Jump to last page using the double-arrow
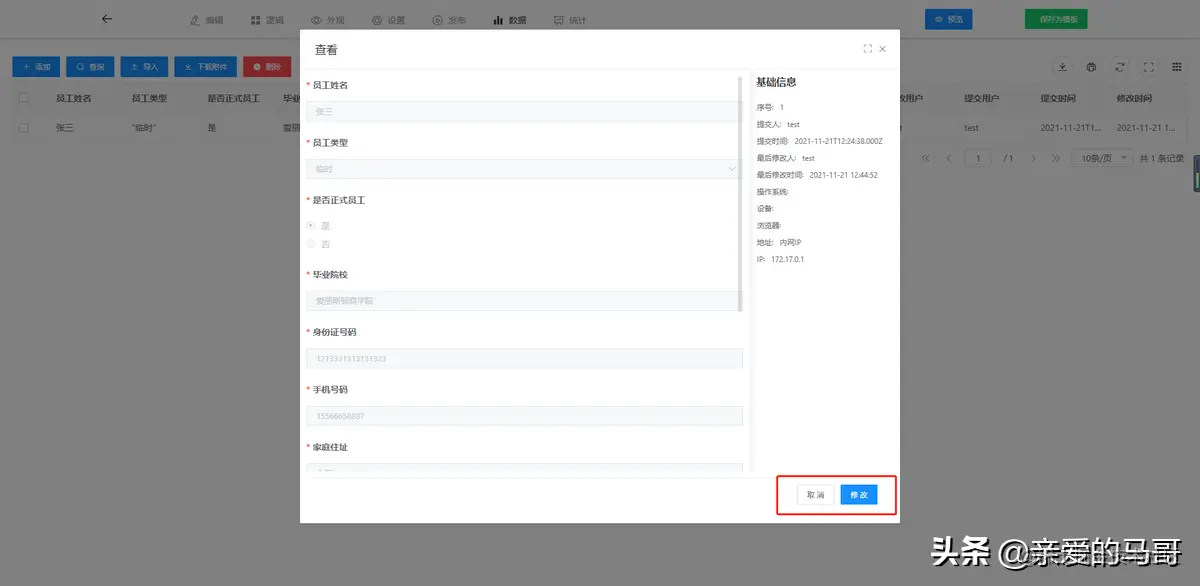 1058,157
